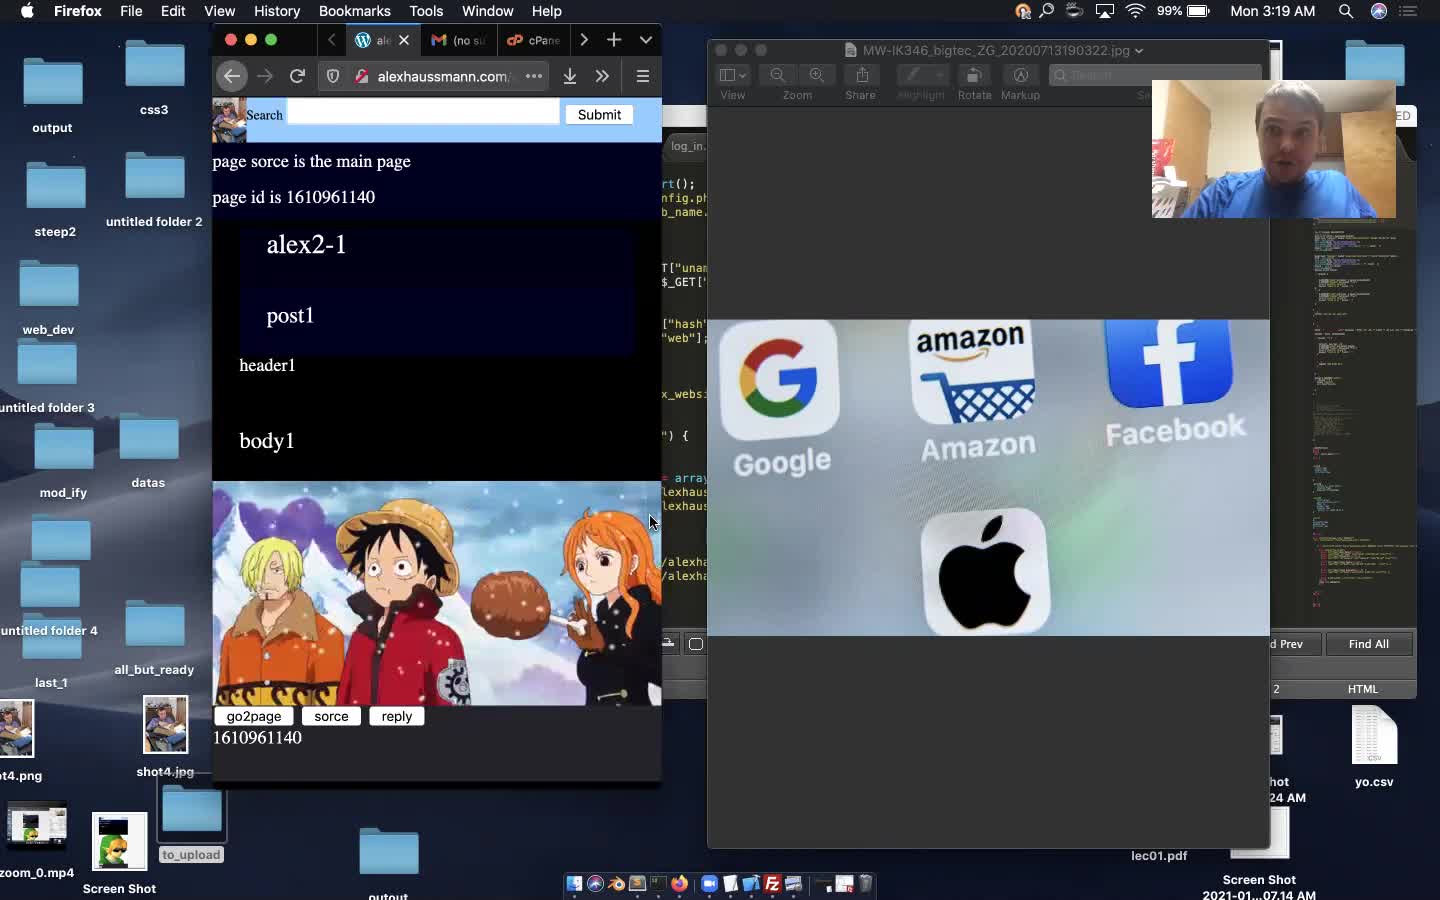The image size is (1440, 900).
Task: Select yo.csv file on desktop
Action: coord(1374,746)
